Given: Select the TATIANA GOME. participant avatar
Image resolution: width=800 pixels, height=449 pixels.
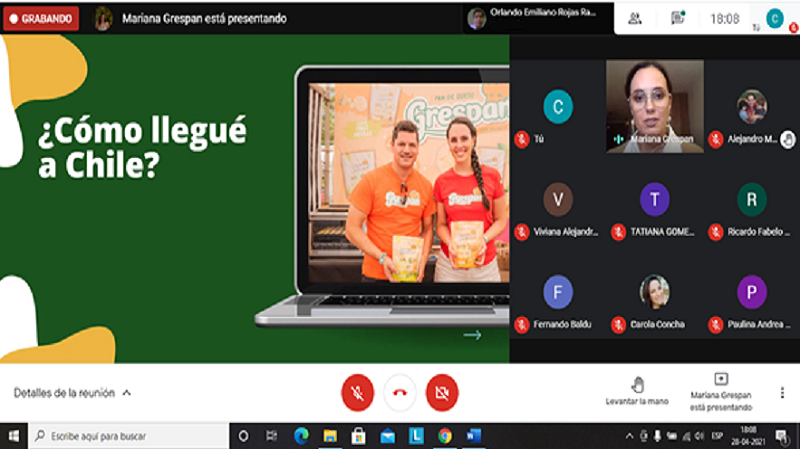Looking at the screenshot, I should (655, 199).
